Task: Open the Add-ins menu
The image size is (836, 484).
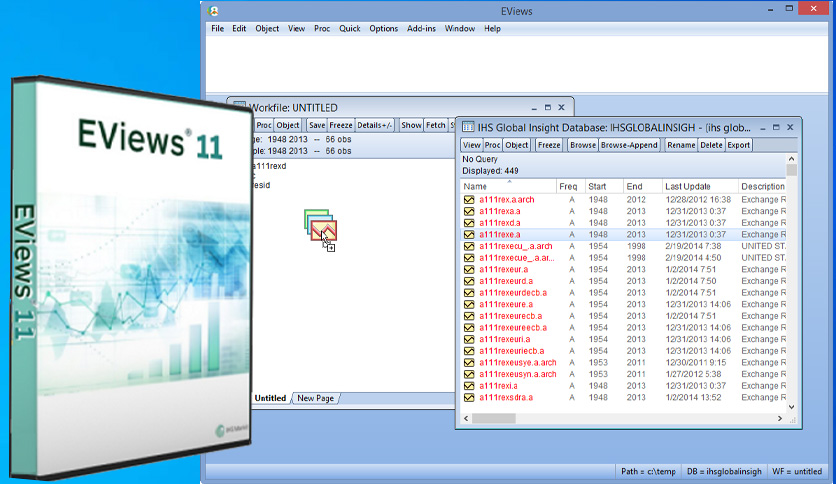Action: coord(421,29)
